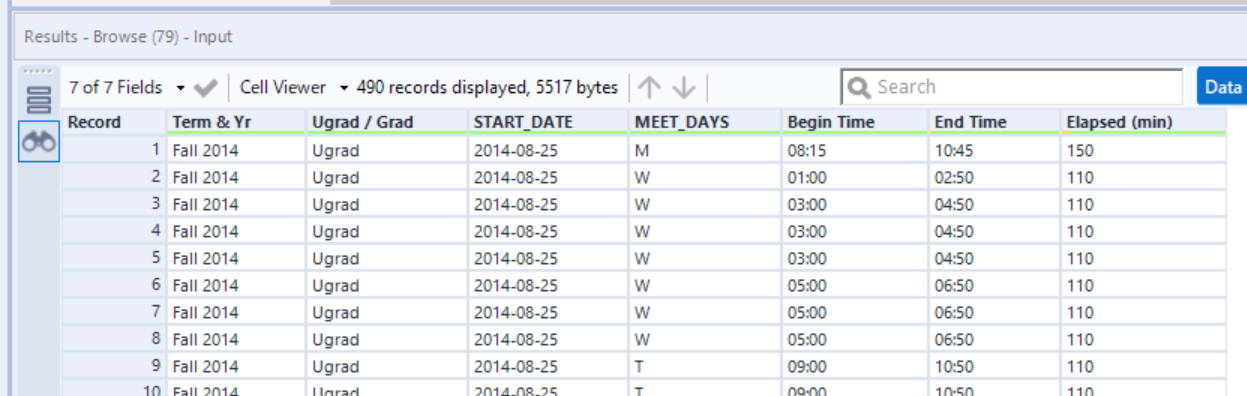1247x396 pixels.
Task: Click the T meet days cell in record 9
Action: click(x=705, y=366)
